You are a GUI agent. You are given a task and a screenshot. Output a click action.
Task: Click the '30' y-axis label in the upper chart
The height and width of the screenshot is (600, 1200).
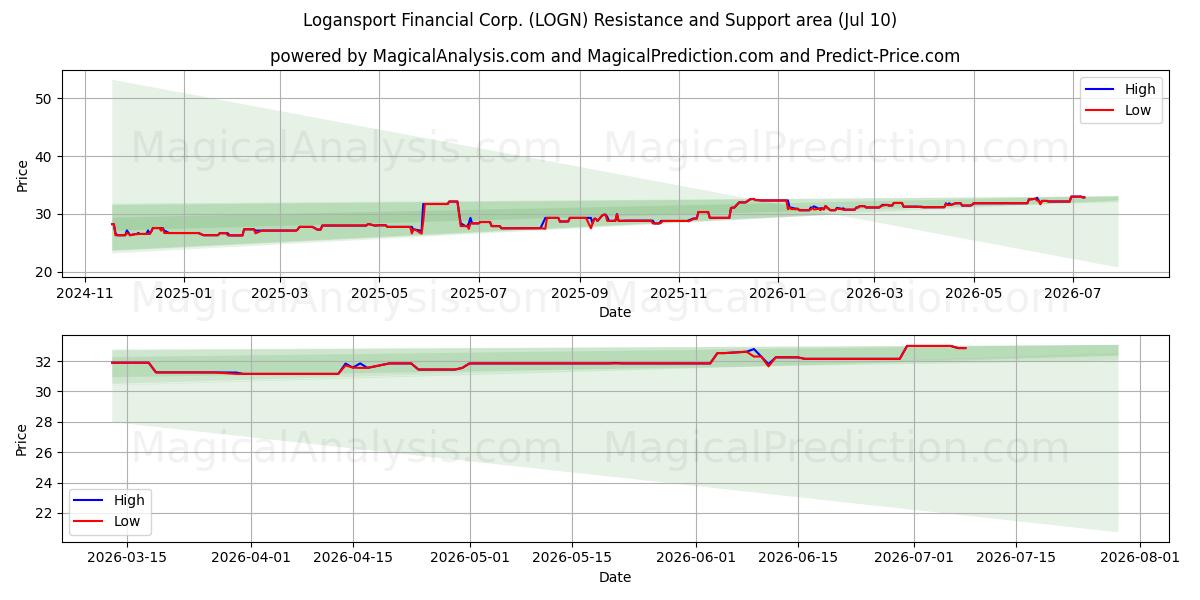pos(45,214)
